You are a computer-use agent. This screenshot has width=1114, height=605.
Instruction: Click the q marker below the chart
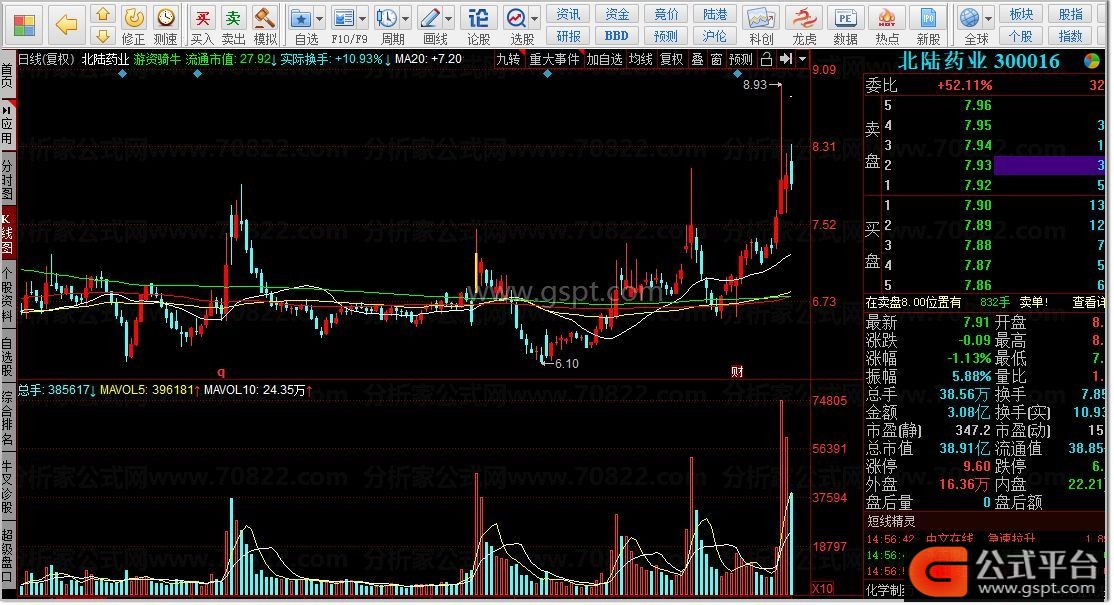click(221, 371)
